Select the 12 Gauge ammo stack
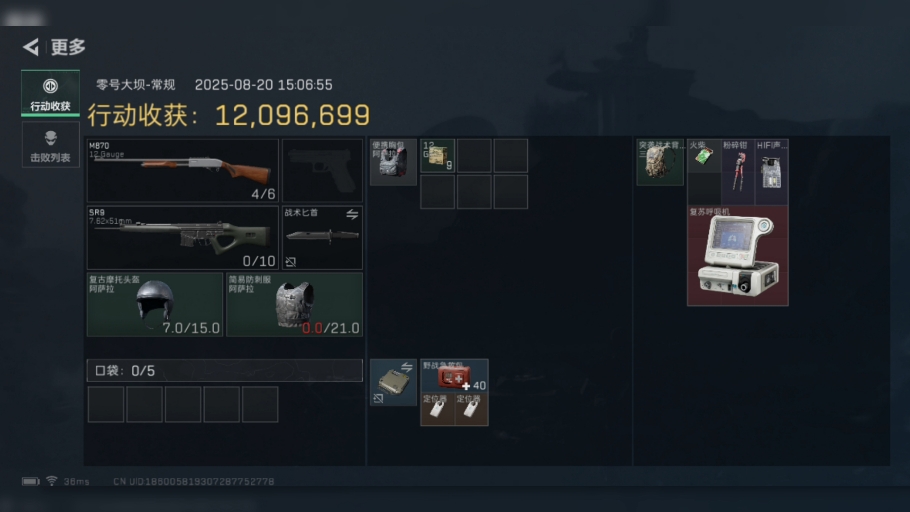The image size is (910, 512). 438,156
